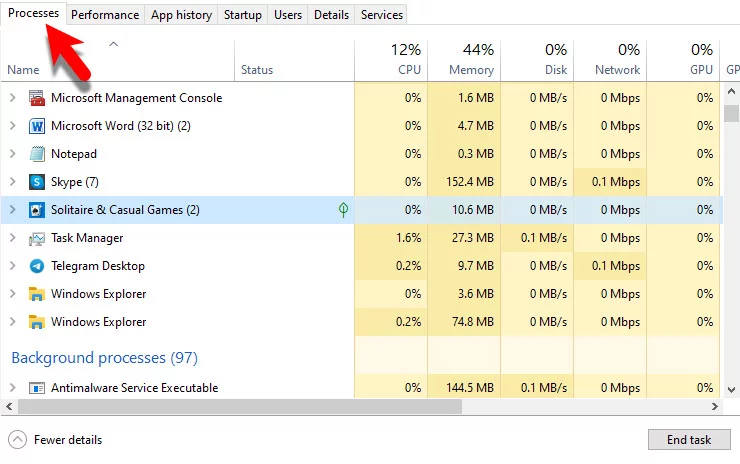Sort by the Network column header
The width and height of the screenshot is (740, 464).
tap(610, 60)
